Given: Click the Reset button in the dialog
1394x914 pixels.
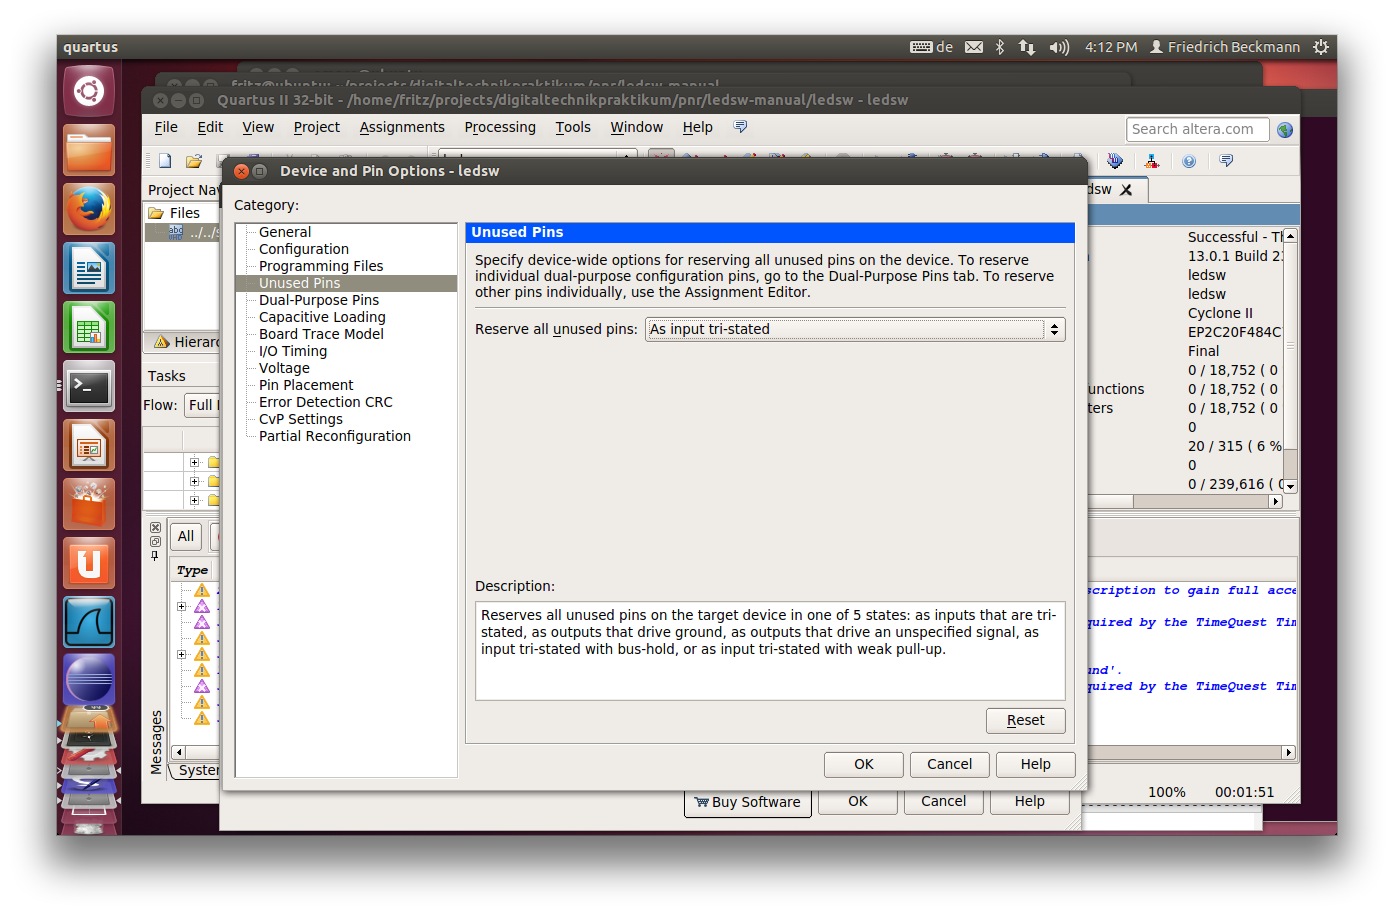Looking at the screenshot, I should pyautogui.click(x=1025, y=720).
